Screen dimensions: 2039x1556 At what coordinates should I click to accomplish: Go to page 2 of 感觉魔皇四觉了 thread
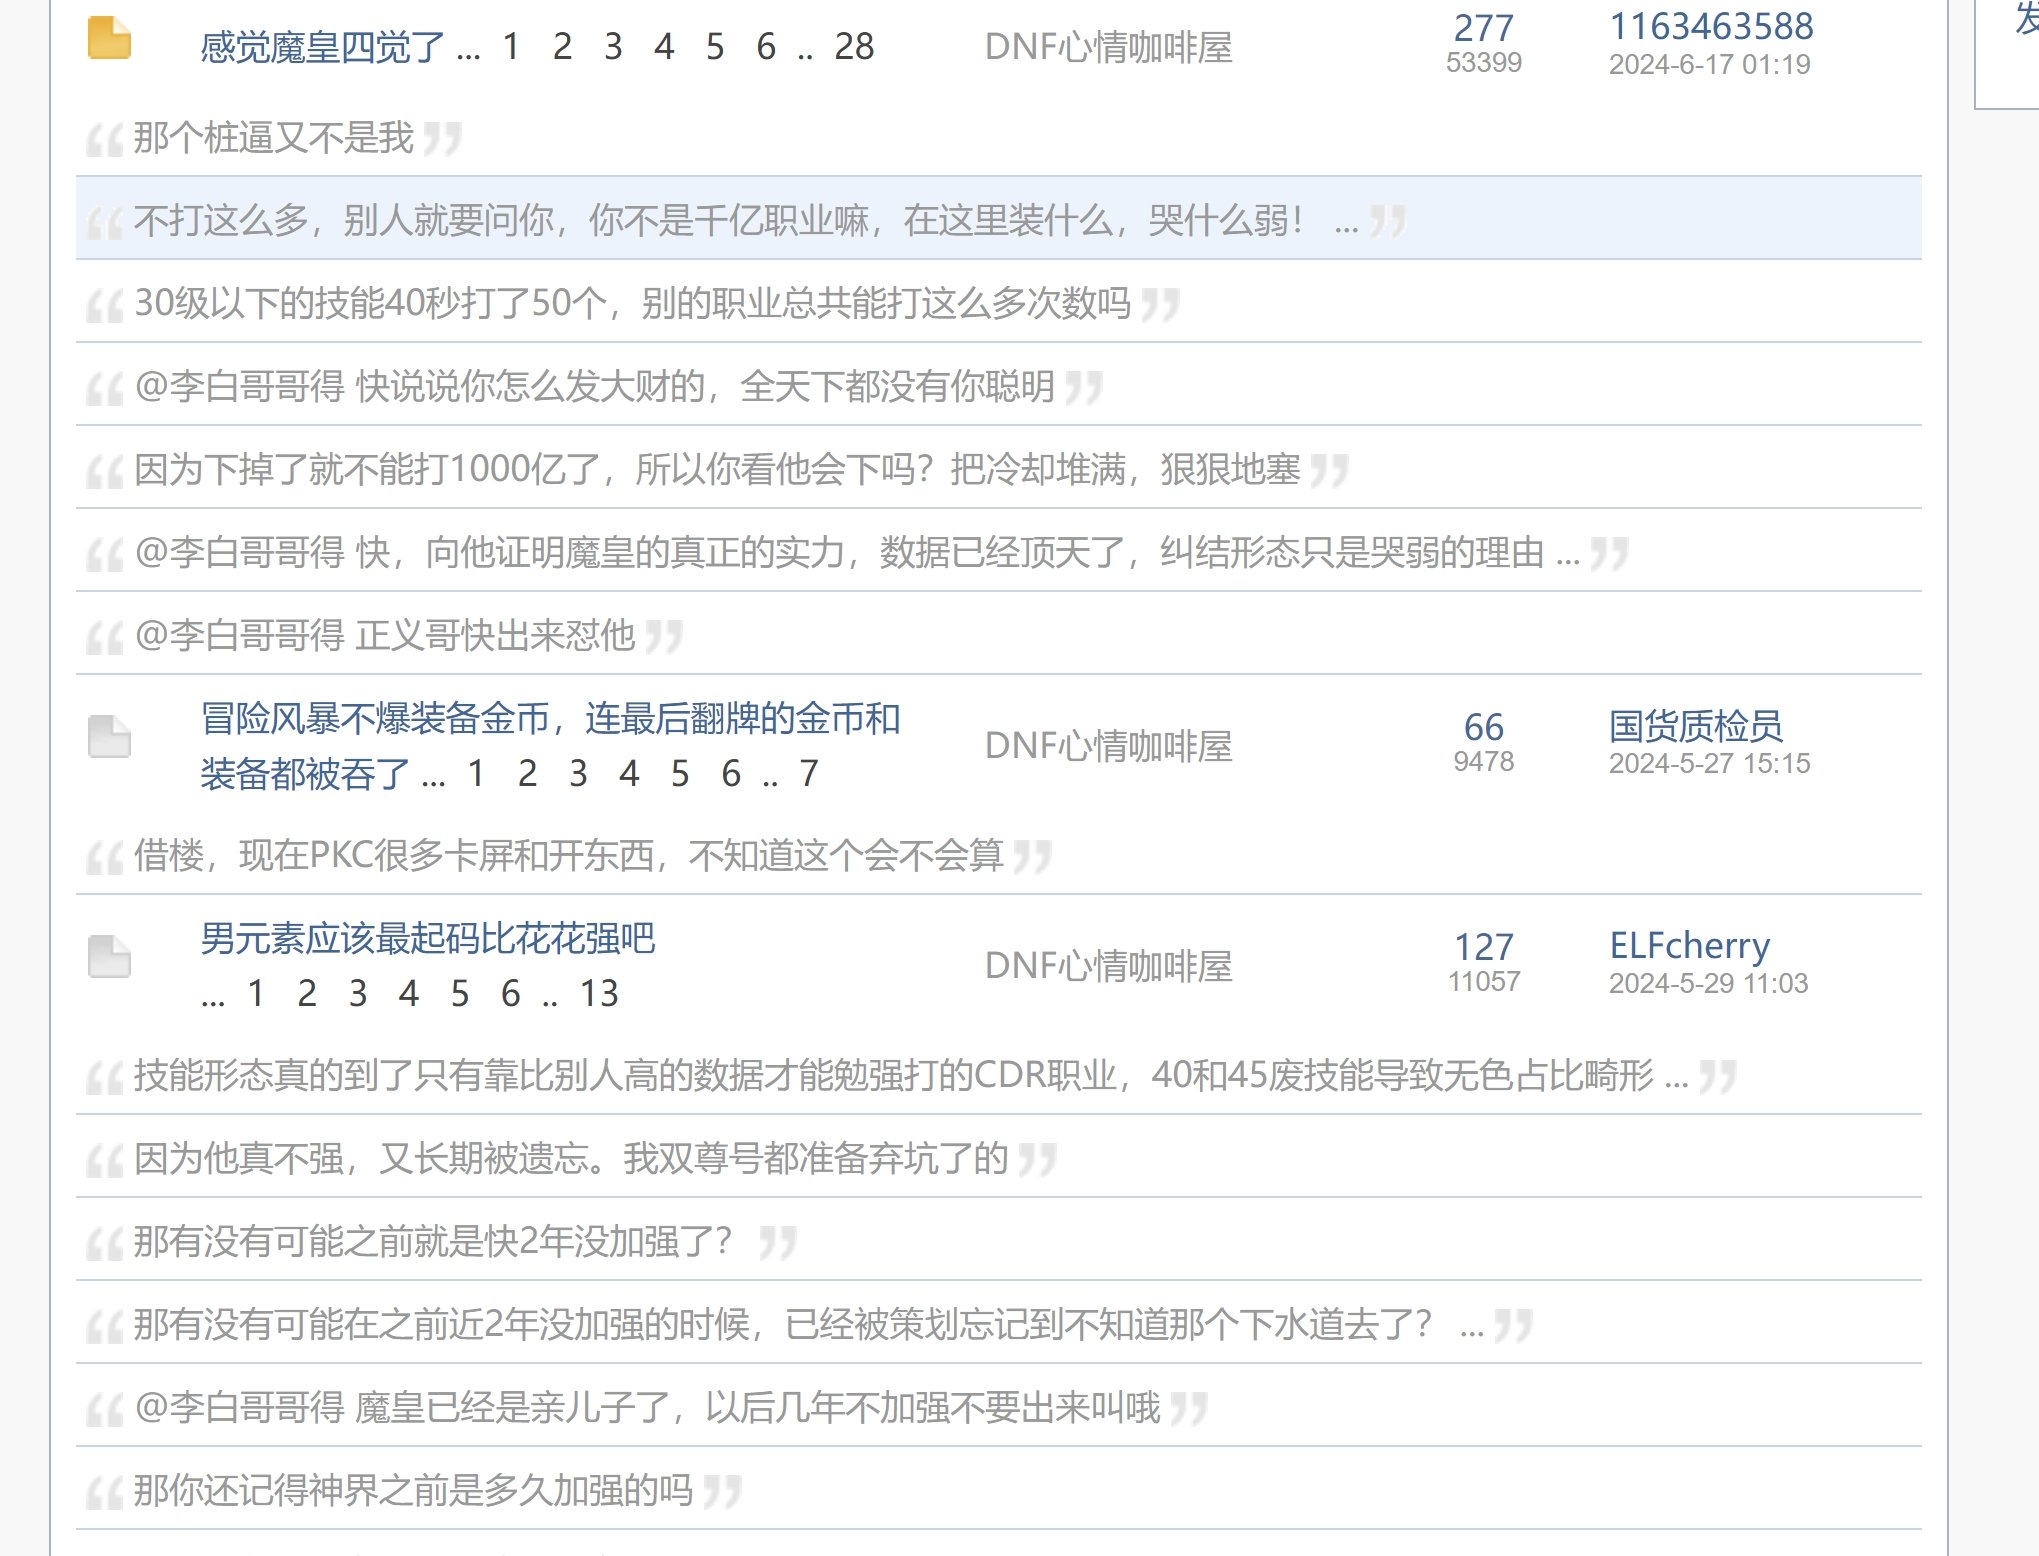(x=562, y=47)
